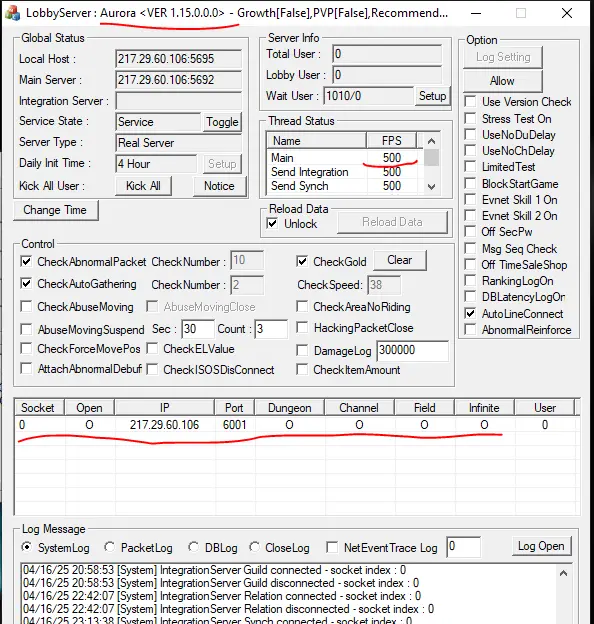Select the 217.29.60.106 IP cell in socket table
This screenshot has width=594, height=624.
coord(164,425)
